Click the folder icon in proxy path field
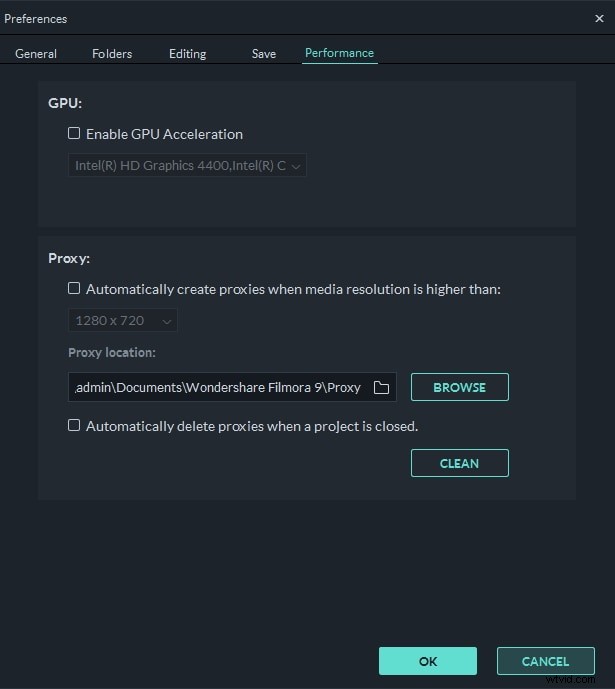 380,388
